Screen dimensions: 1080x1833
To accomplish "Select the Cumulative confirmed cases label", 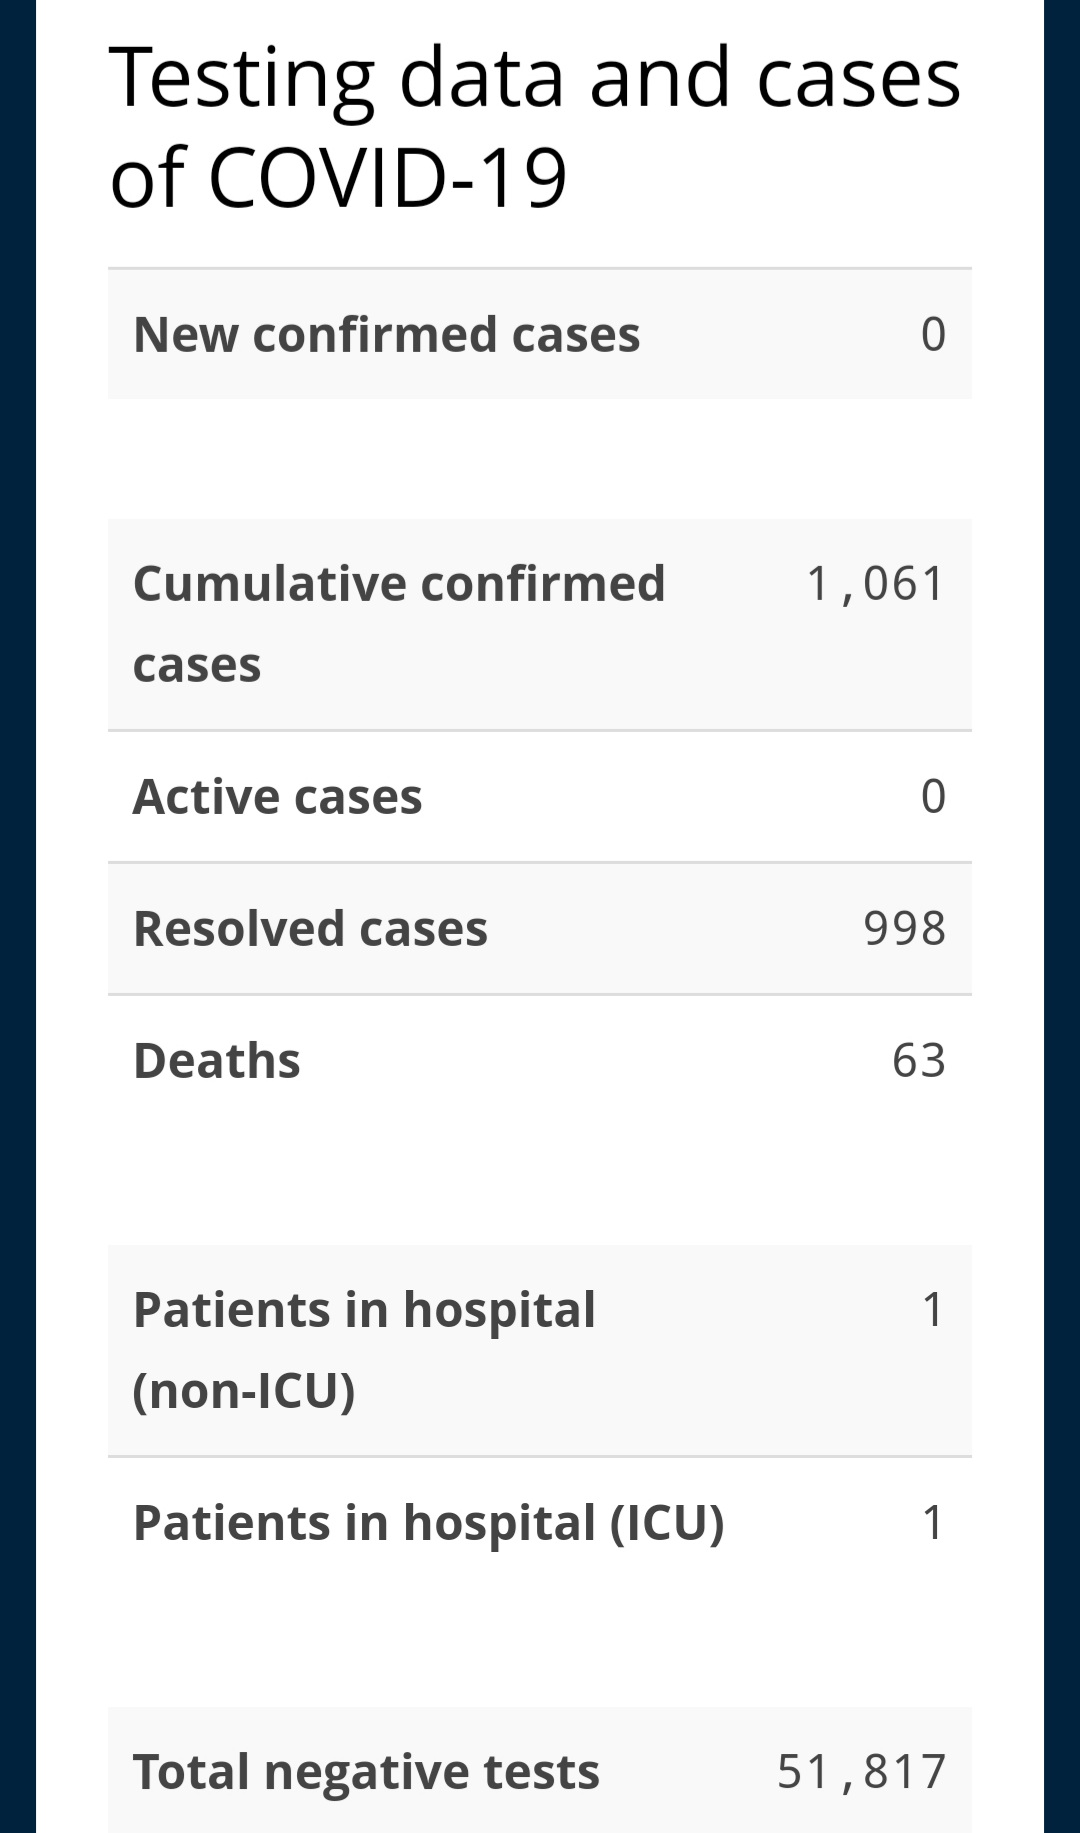I will pos(399,624).
